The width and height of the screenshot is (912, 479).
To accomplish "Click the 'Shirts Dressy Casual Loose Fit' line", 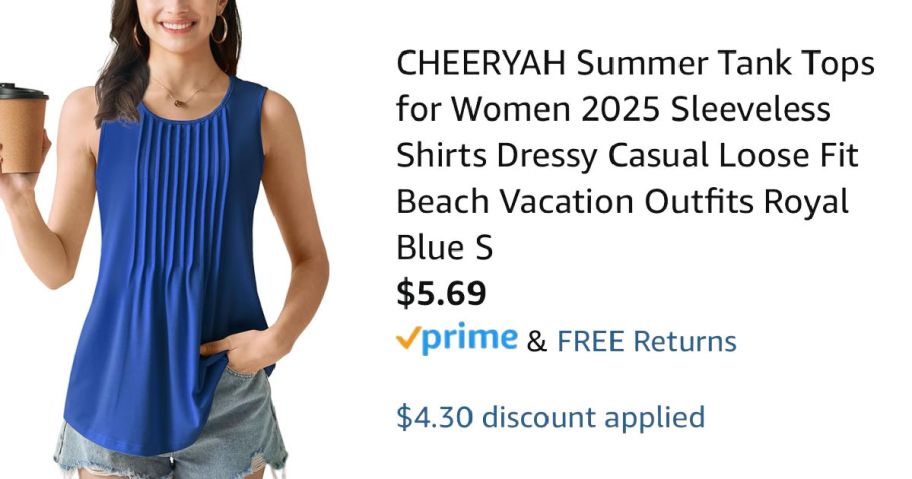I will coord(627,156).
